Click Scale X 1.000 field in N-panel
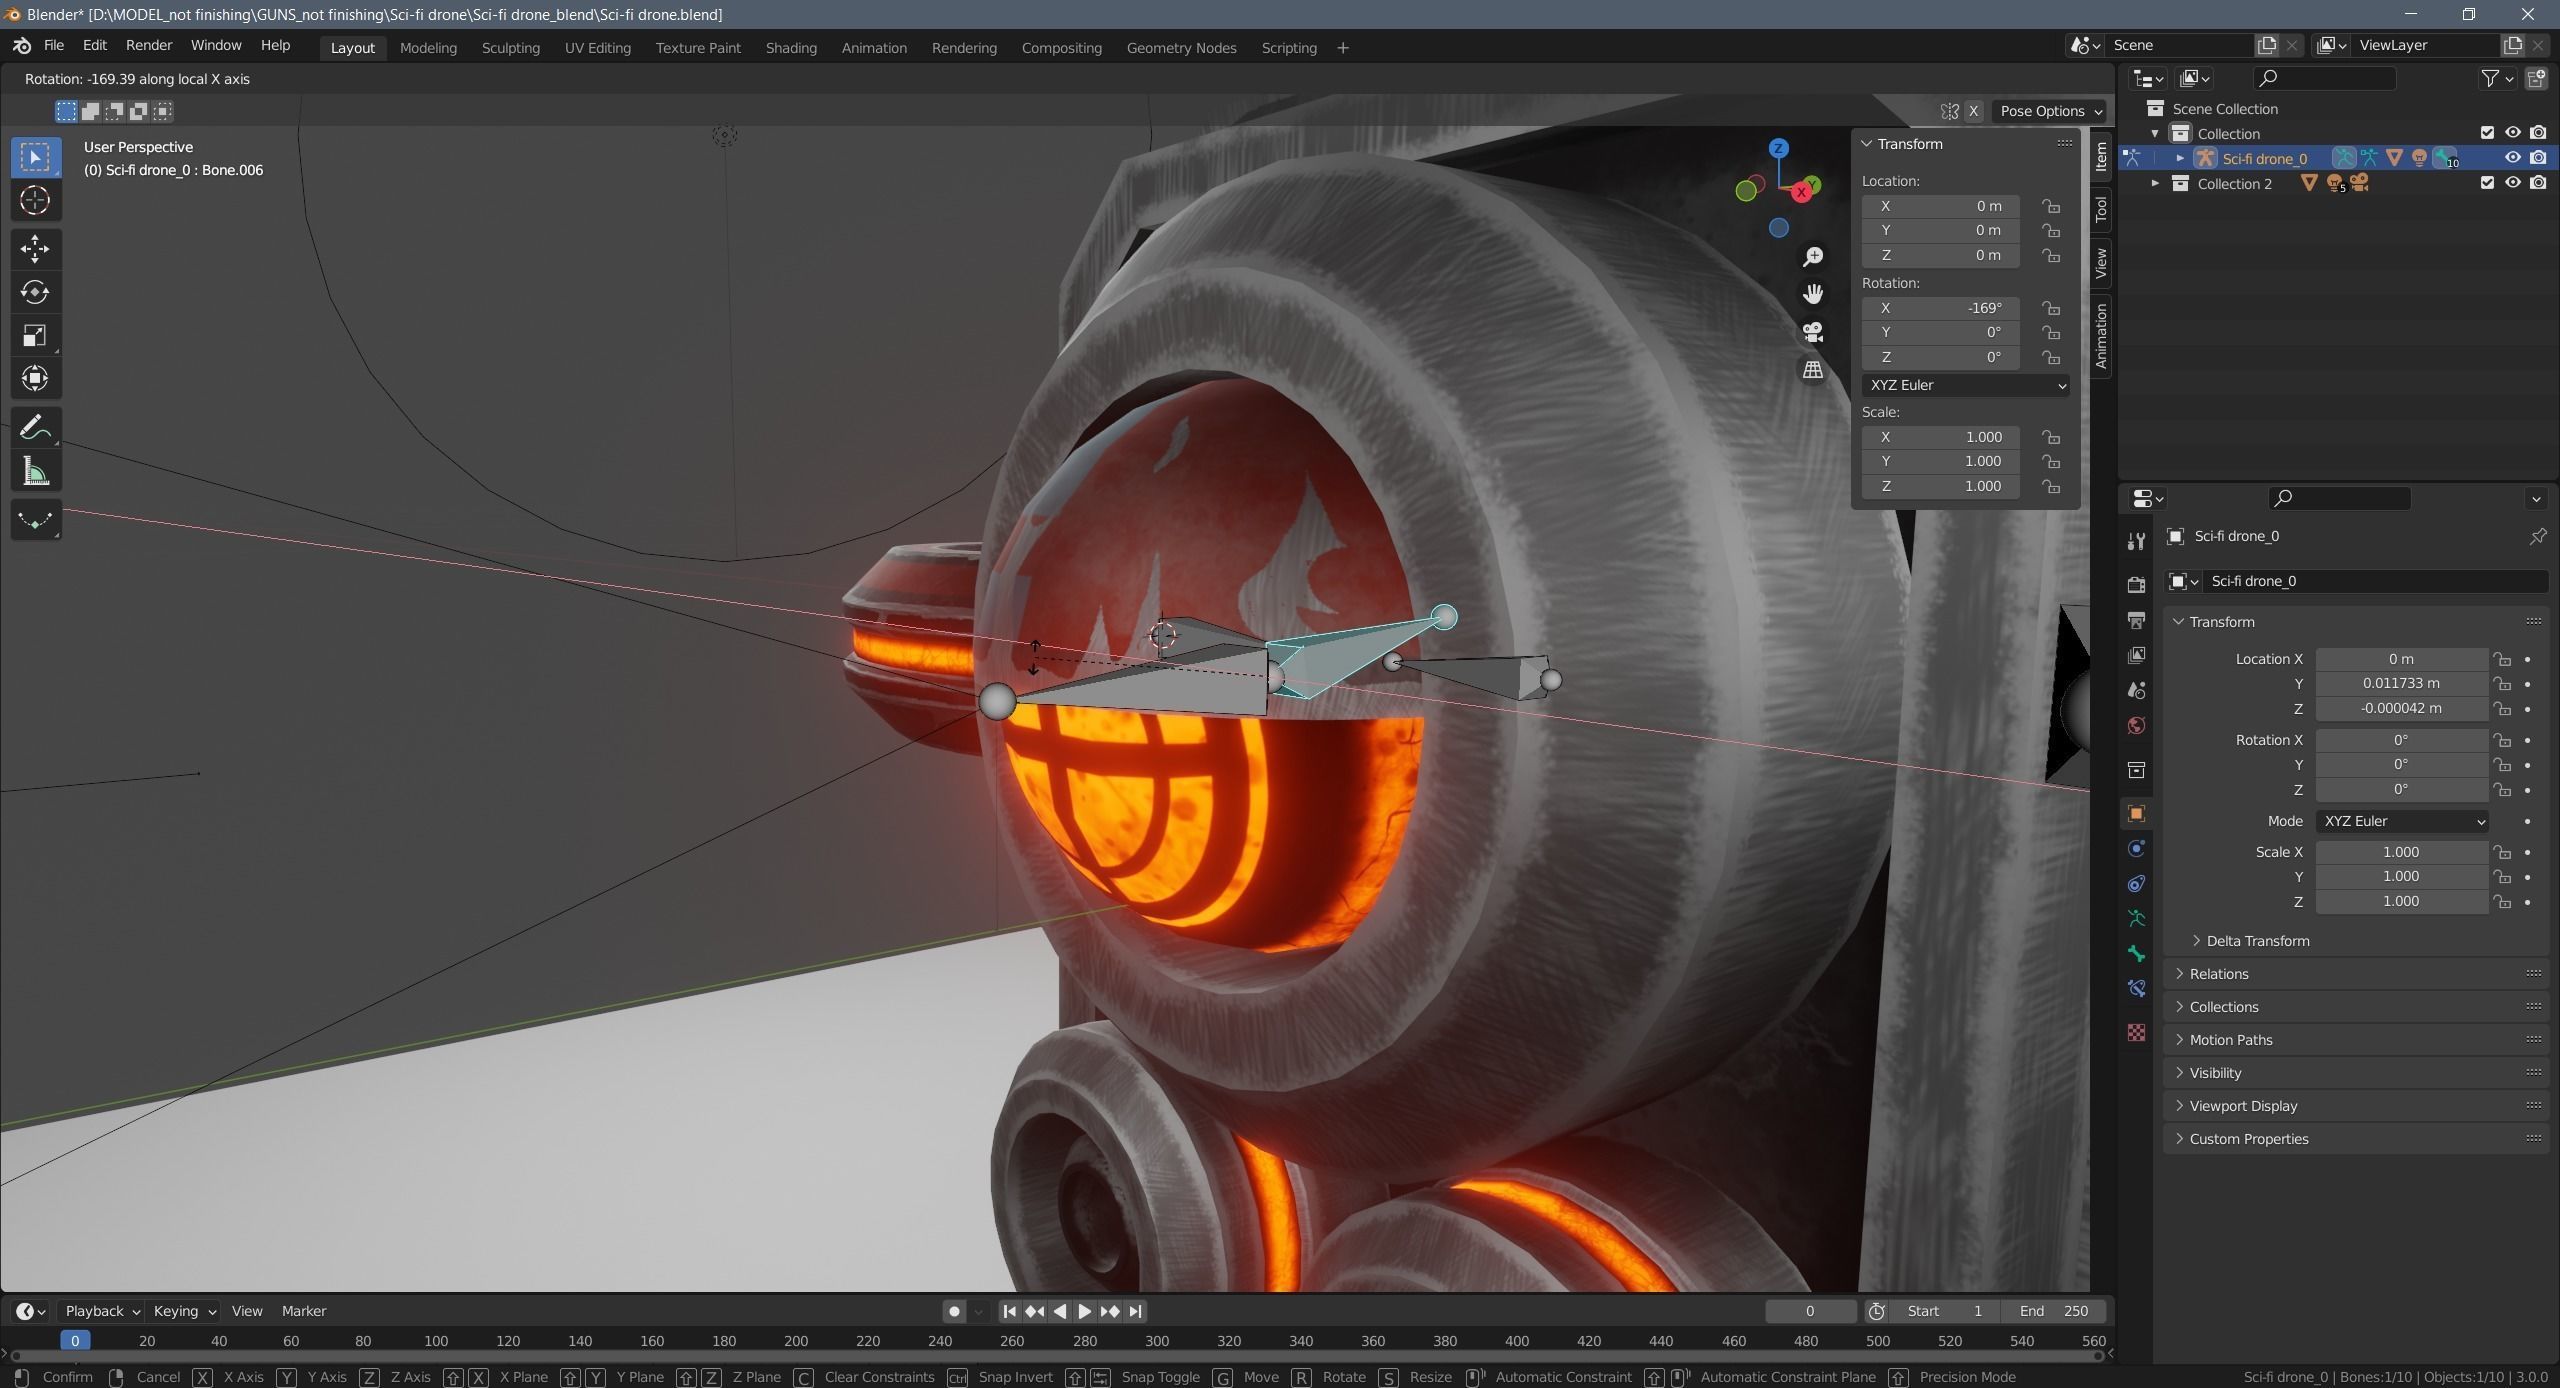This screenshot has width=2560, height=1388. tap(1941, 437)
